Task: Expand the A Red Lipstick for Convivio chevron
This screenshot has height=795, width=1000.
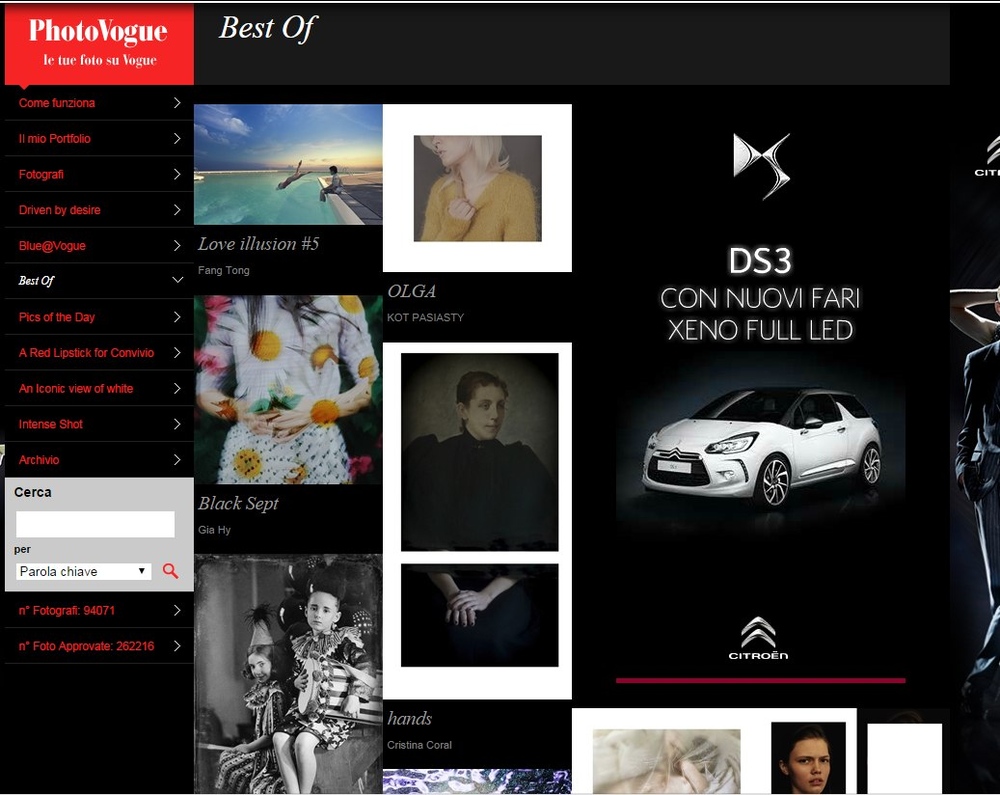Action: (177, 353)
